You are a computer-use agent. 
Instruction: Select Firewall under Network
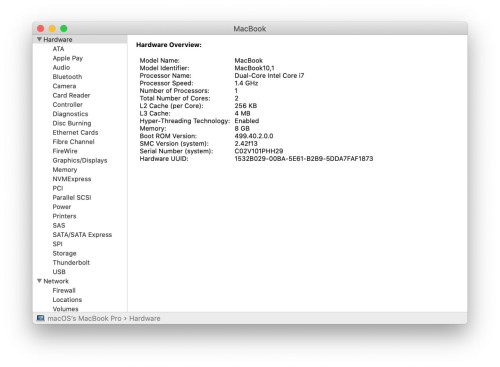[x=64, y=290]
